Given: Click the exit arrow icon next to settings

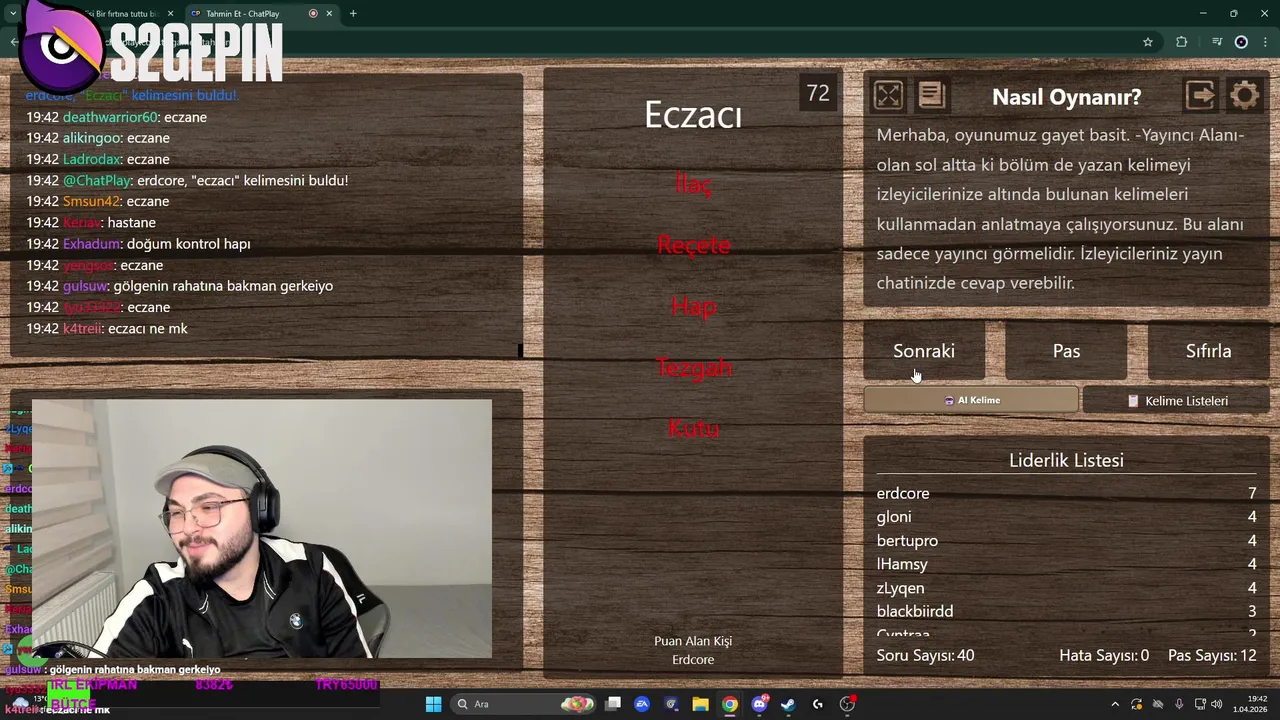Looking at the screenshot, I should [1200, 95].
